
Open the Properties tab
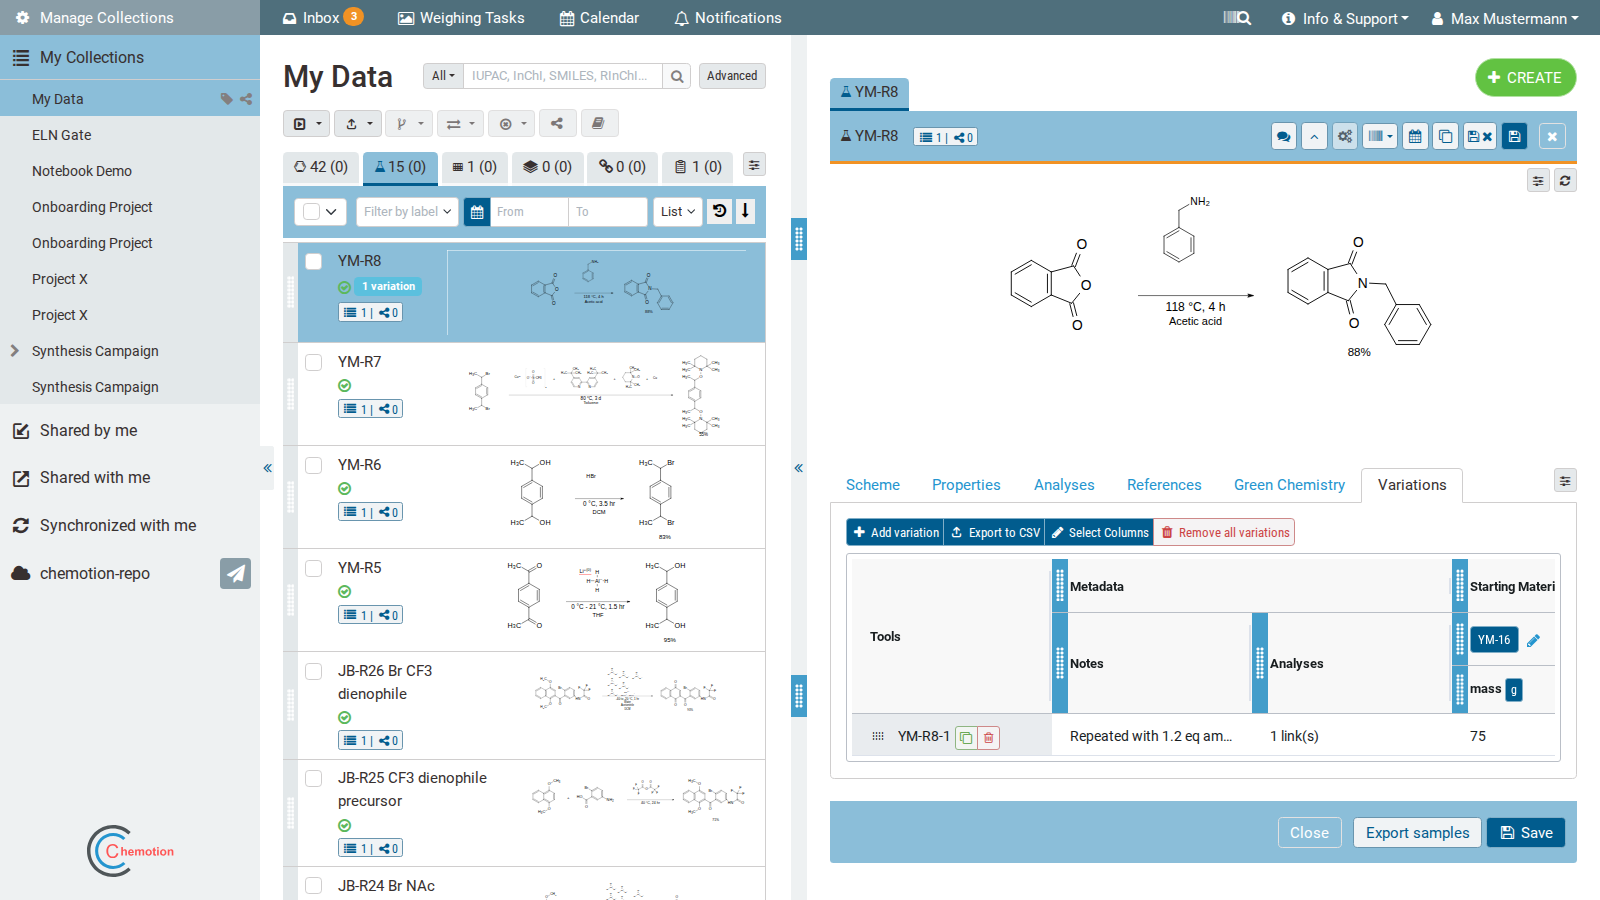[x=966, y=485]
